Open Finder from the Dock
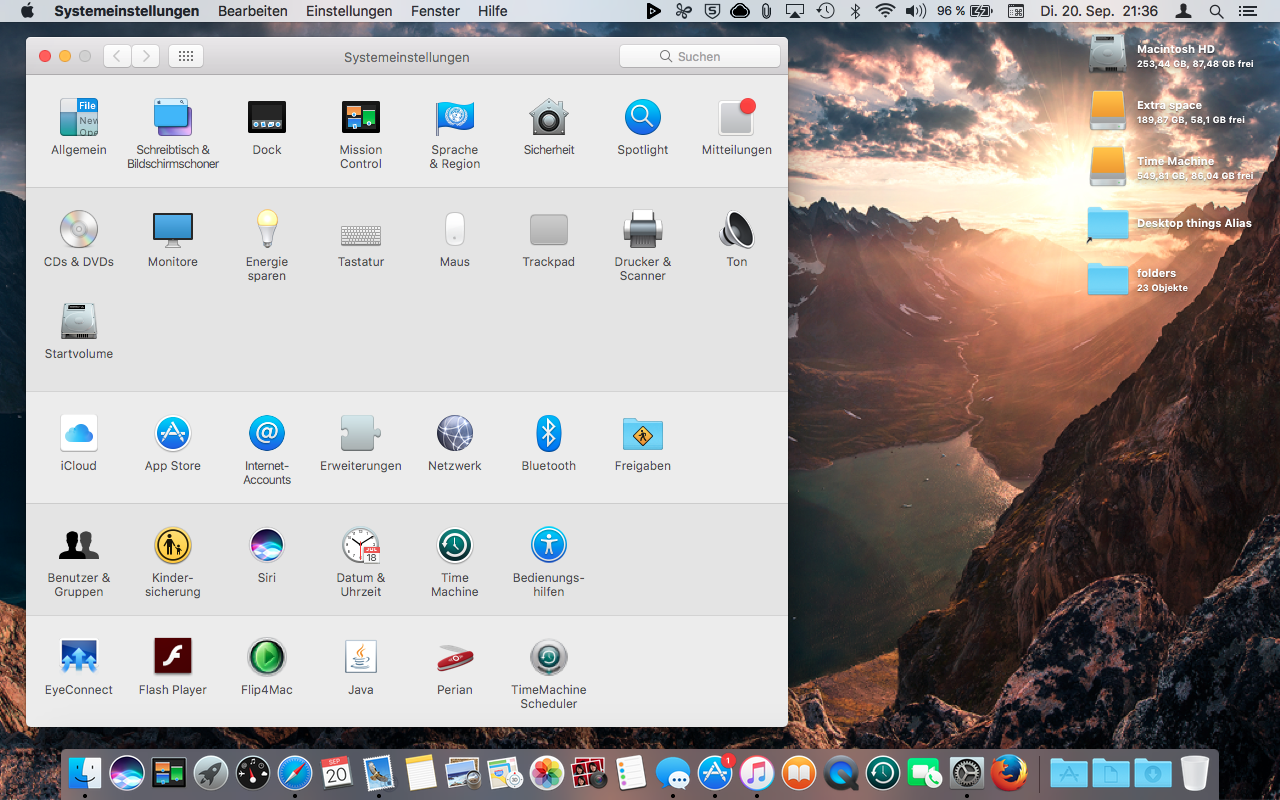The image size is (1280, 800). click(x=85, y=773)
